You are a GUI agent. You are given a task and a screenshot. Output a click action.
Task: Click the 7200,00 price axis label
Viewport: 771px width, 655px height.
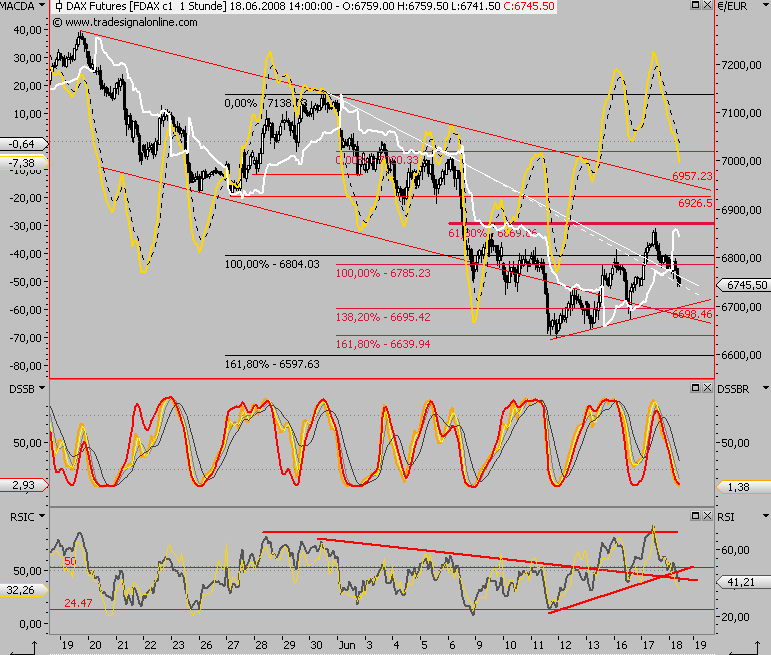[x=741, y=65]
